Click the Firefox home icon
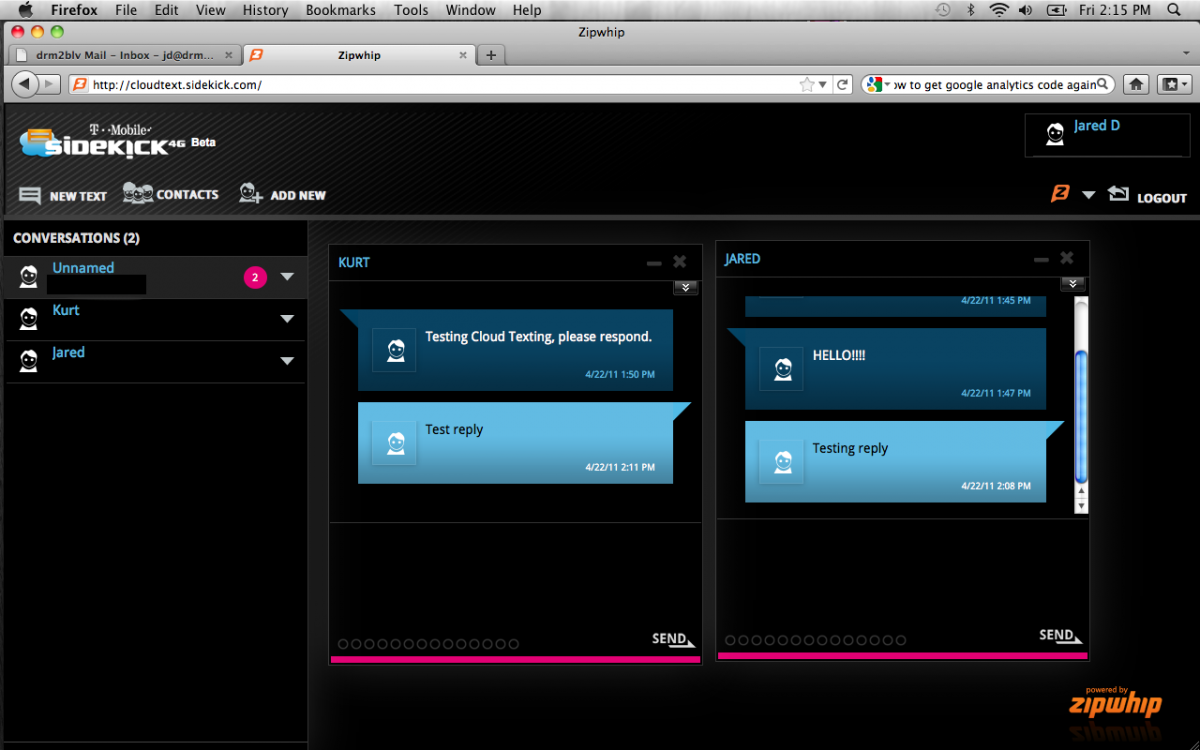The height and width of the screenshot is (750, 1200). pos(1136,85)
